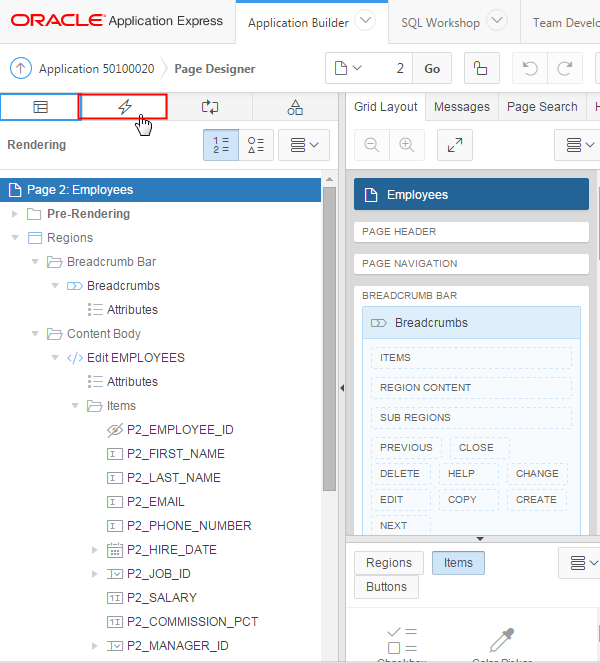The image size is (600, 663).
Task: Expand the P2_HIRE_DATE item arrow
Action: pyautogui.click(x=95, y=550)
